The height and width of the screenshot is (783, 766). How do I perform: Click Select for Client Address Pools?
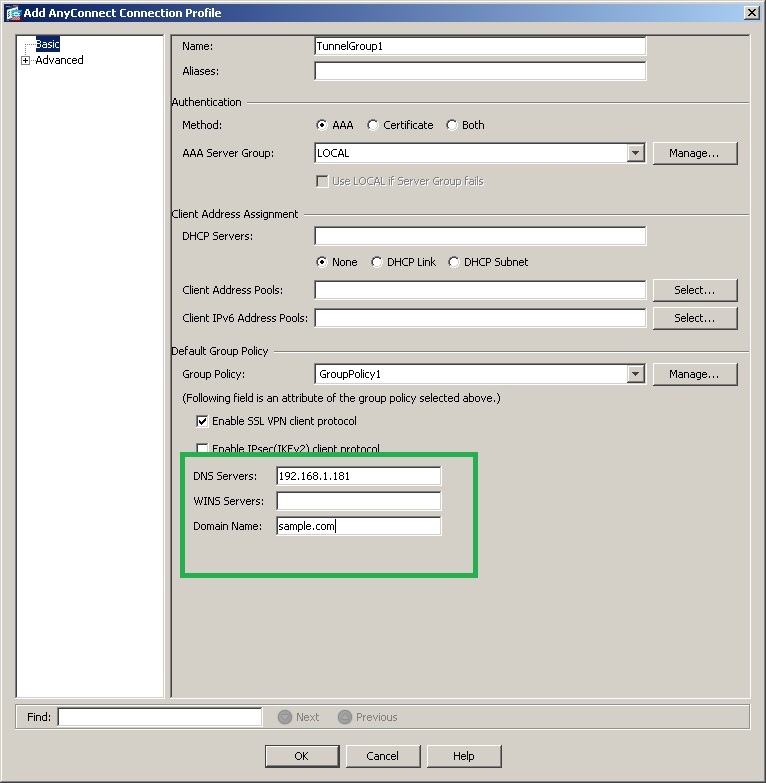695,290
